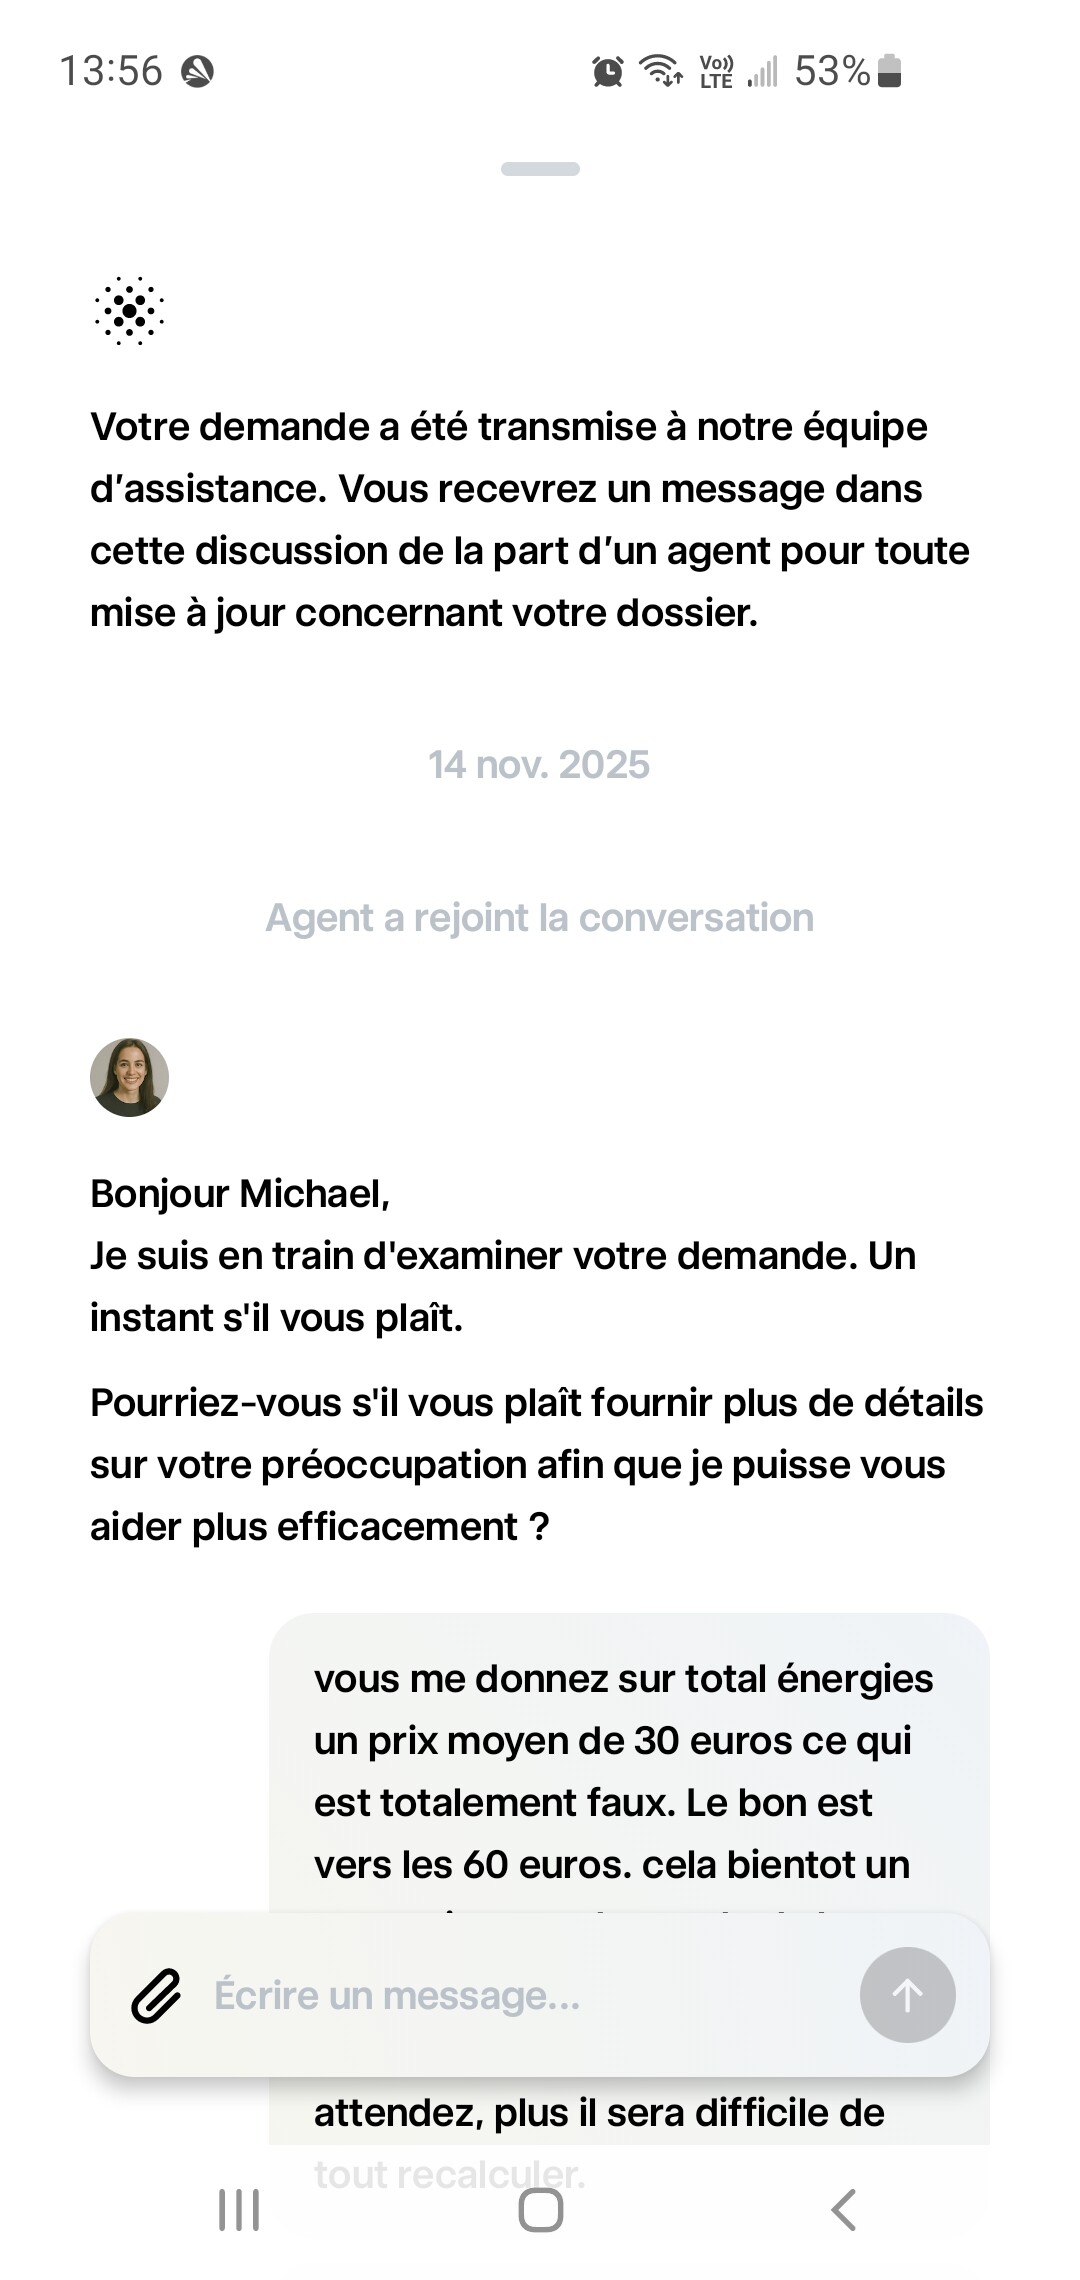
Task: Tap the alarm icon in status bar
Action: [607, 72]
